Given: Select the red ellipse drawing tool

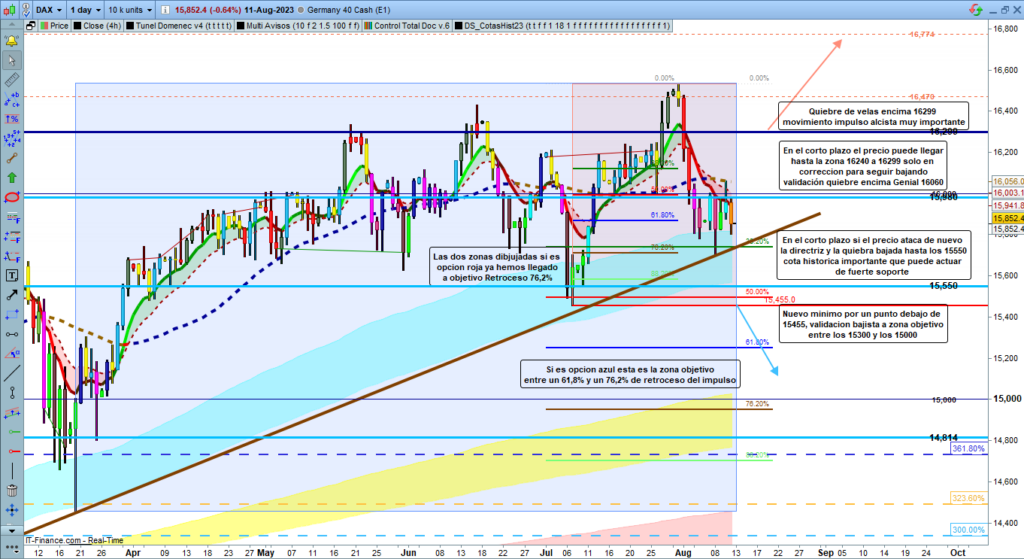Looking at the screenshot, I should click(11, 198).
